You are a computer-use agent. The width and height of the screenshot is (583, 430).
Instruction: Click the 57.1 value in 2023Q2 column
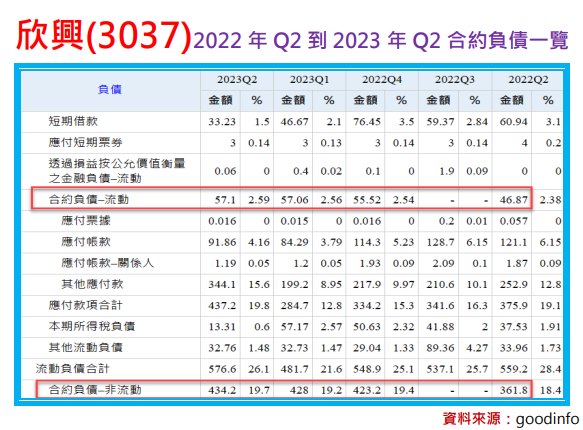[x=225, y=200]
